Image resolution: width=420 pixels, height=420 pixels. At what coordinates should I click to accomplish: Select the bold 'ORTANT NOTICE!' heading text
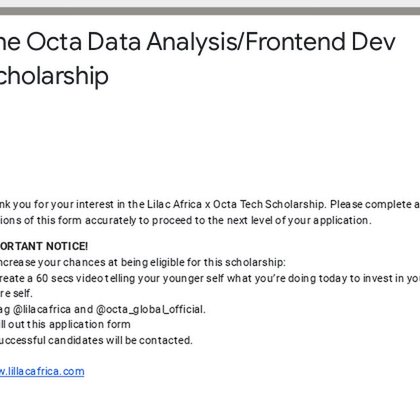coord(44,246)
